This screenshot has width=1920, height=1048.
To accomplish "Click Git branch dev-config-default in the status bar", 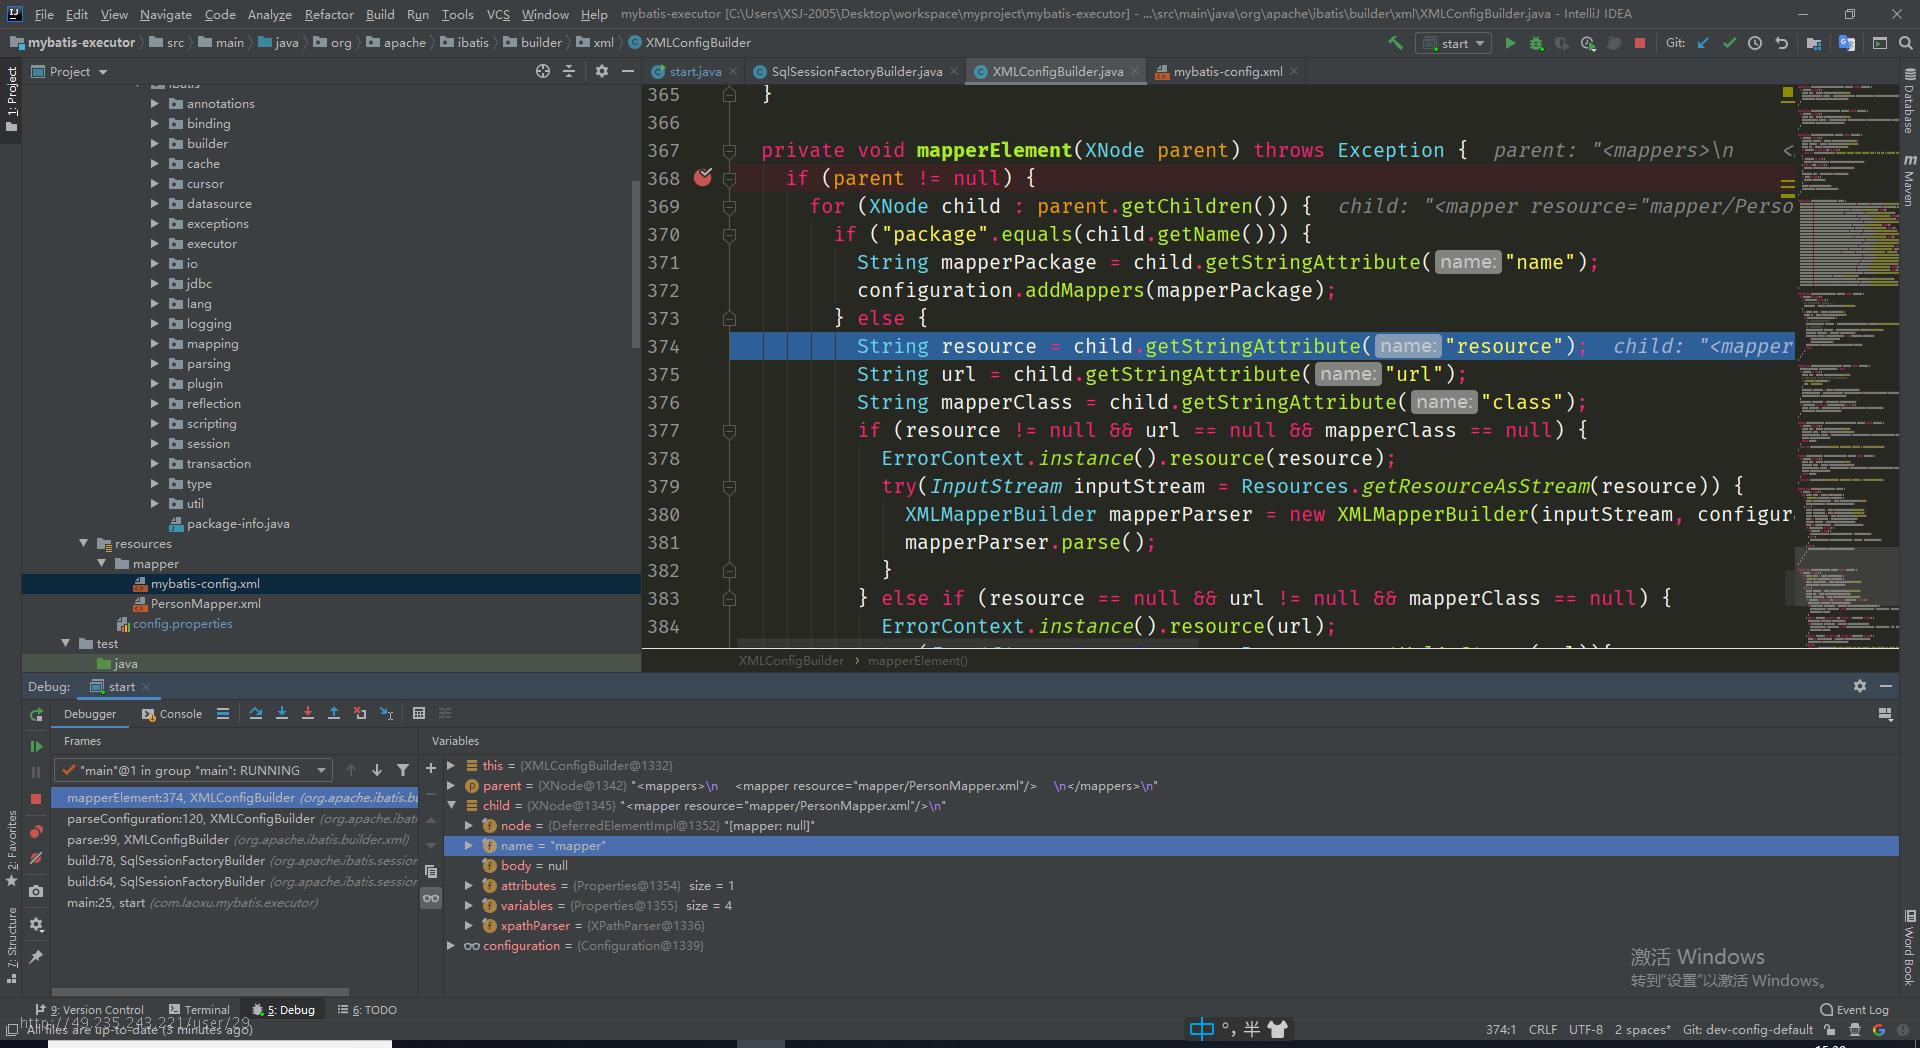I will pos(1747,1029).
